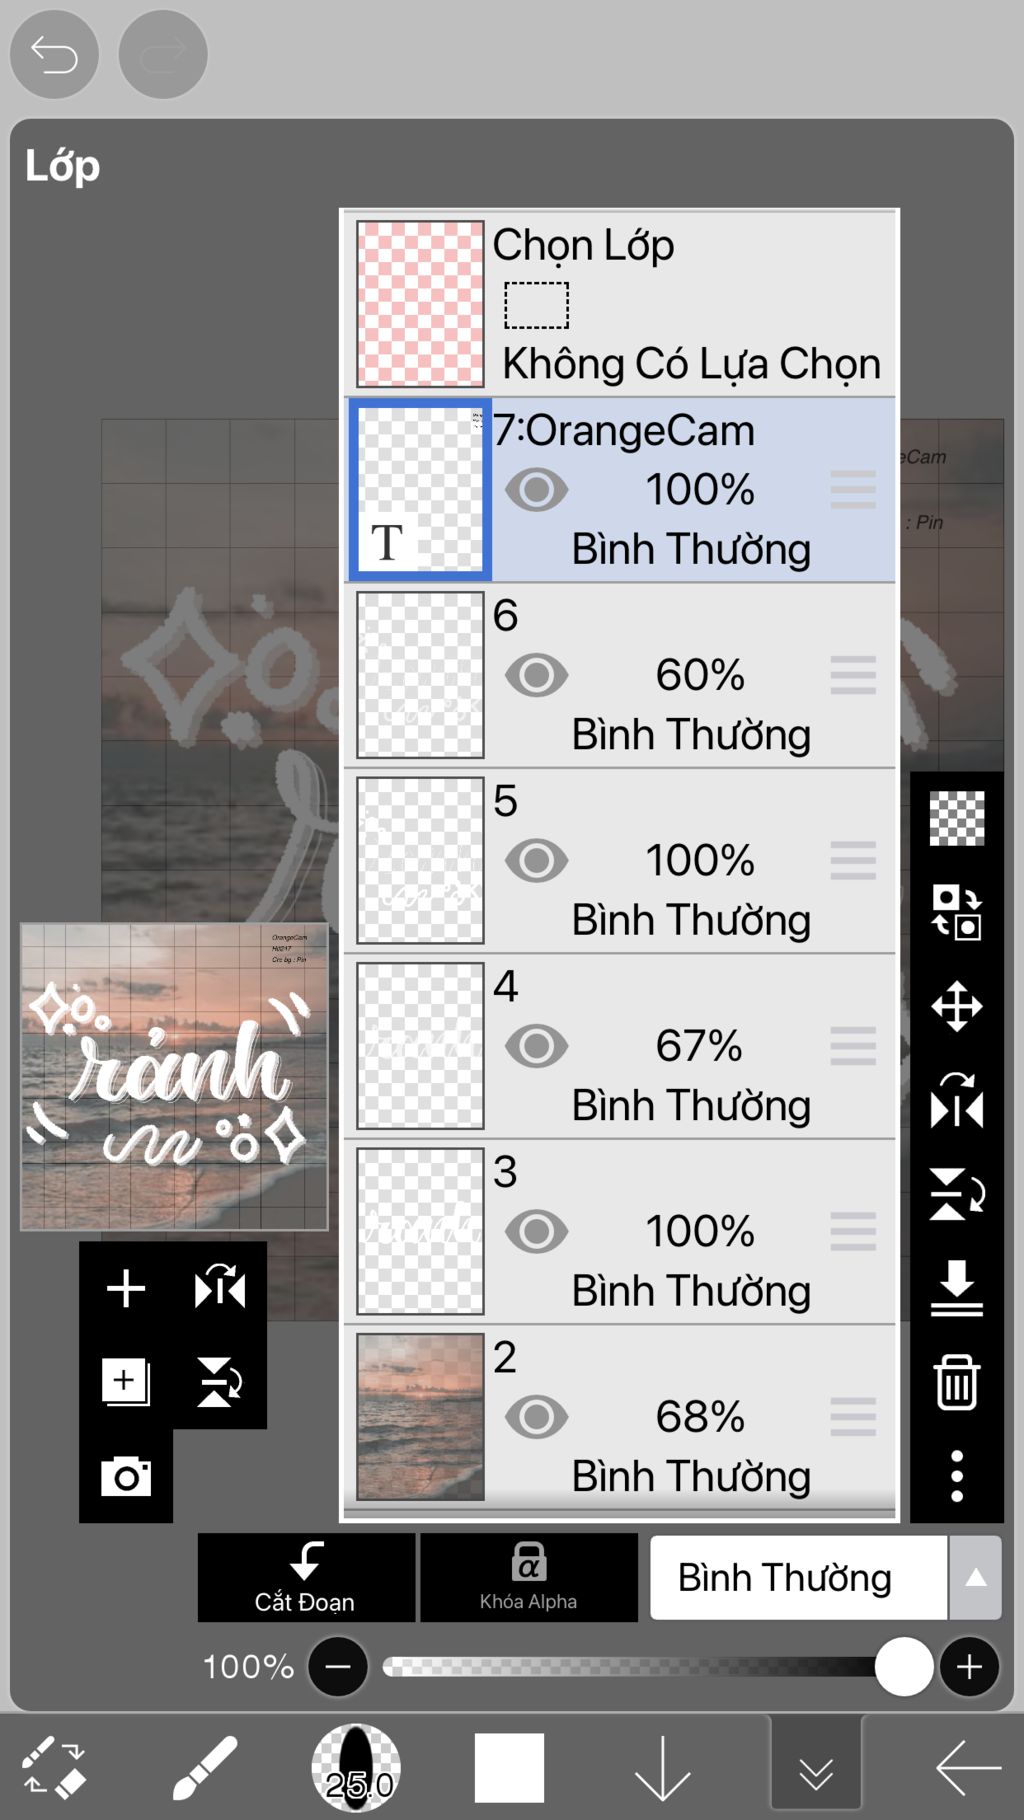Tap the undo arrow button

(x=54, y=54)
